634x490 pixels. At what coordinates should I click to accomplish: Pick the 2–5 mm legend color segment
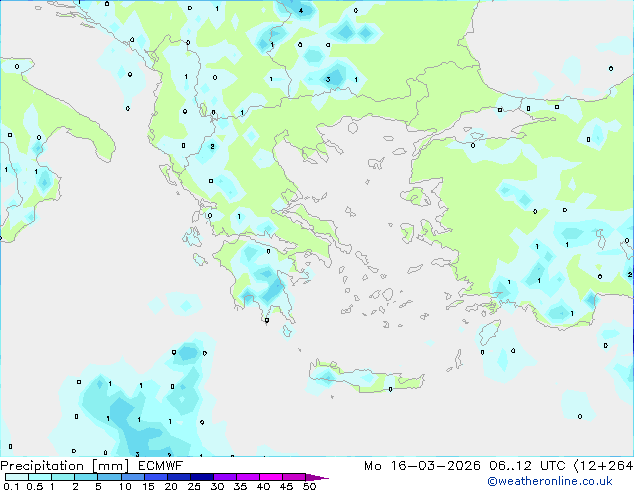click(86, 477)
